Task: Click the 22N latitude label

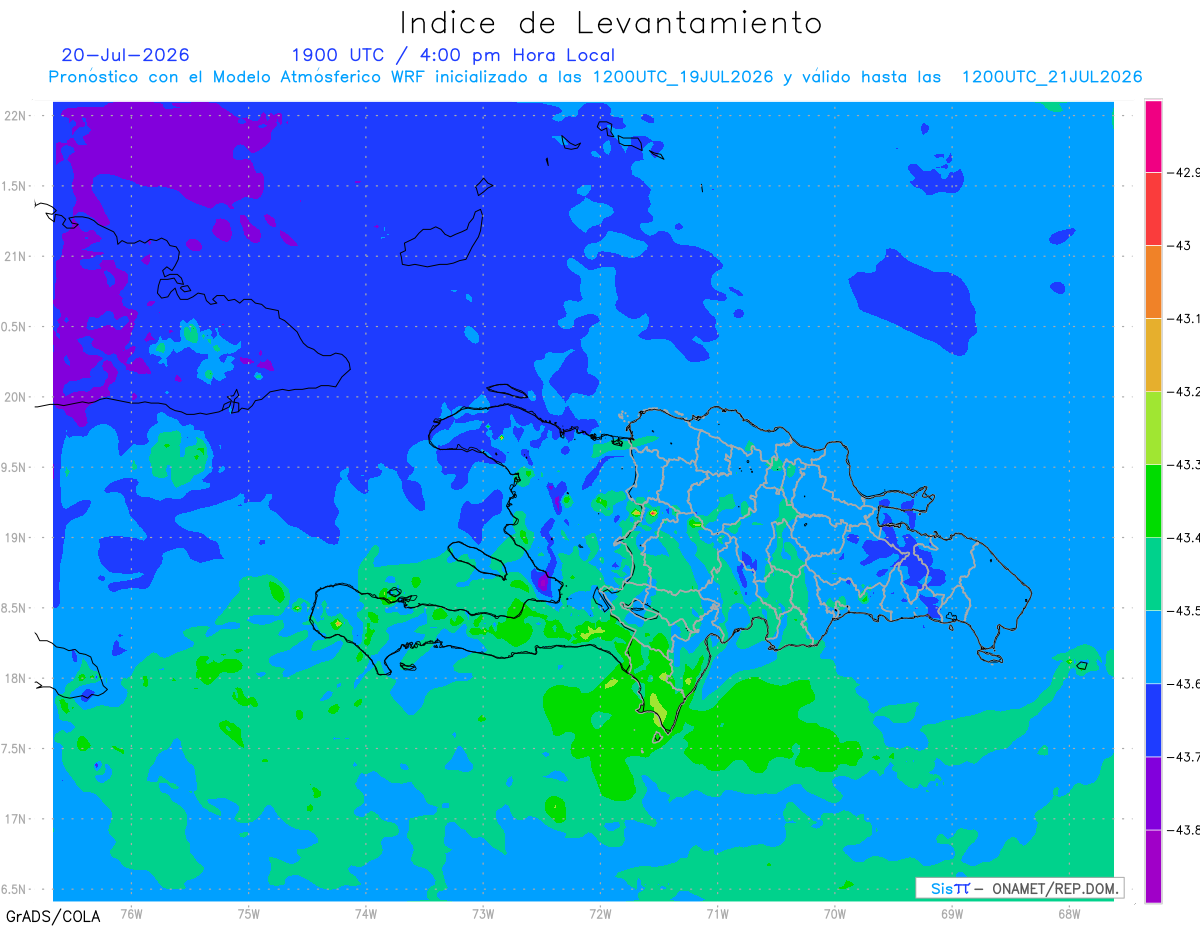Action: click(x=14, y=116)
